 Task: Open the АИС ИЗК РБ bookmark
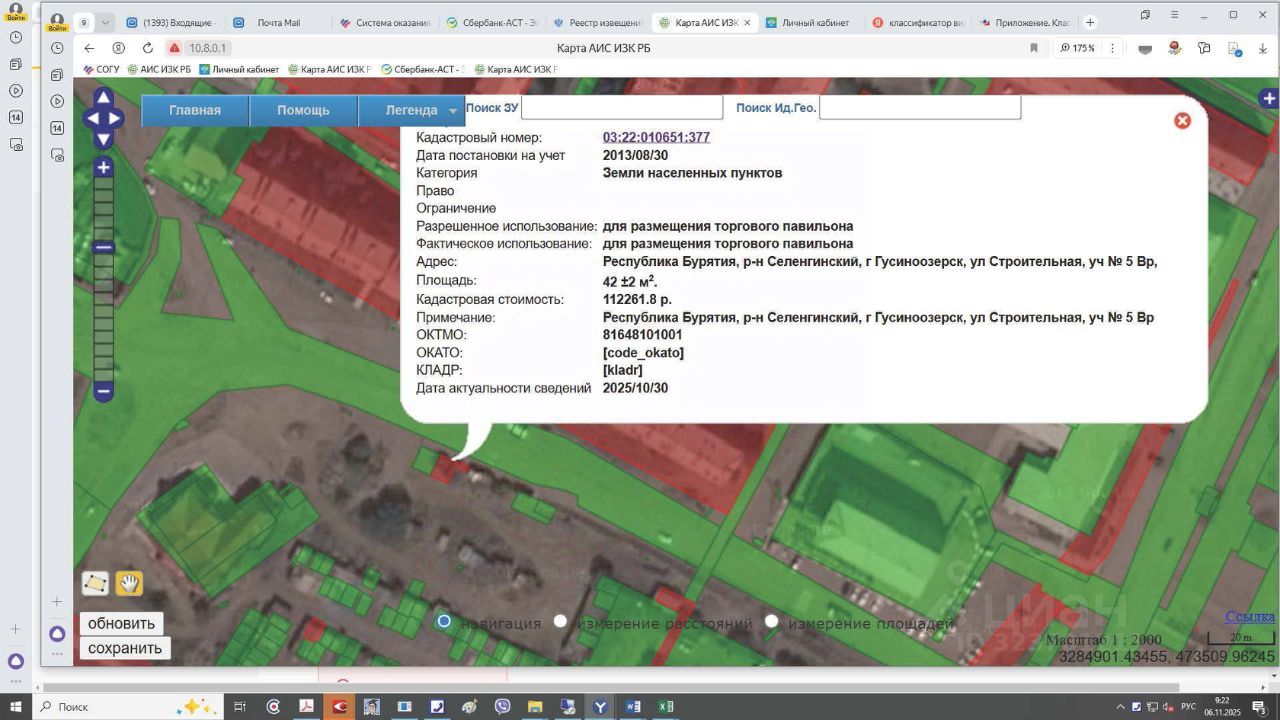(x=159, y=70)
